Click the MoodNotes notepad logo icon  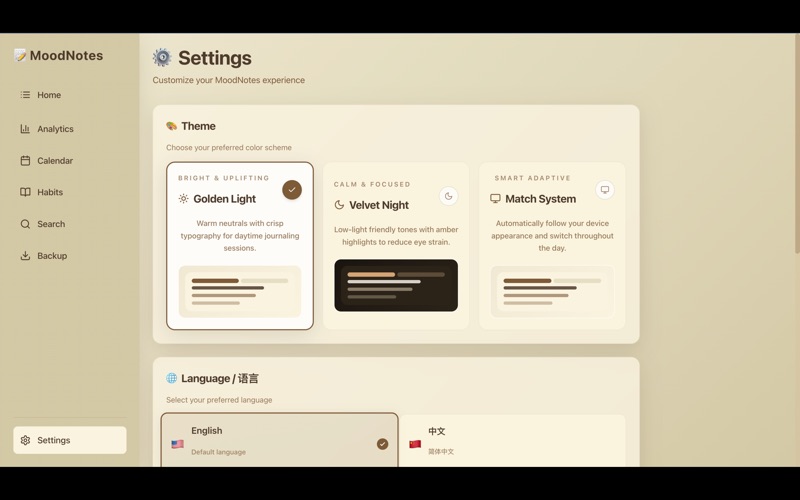pyautogui.click(x=20, y=55)
